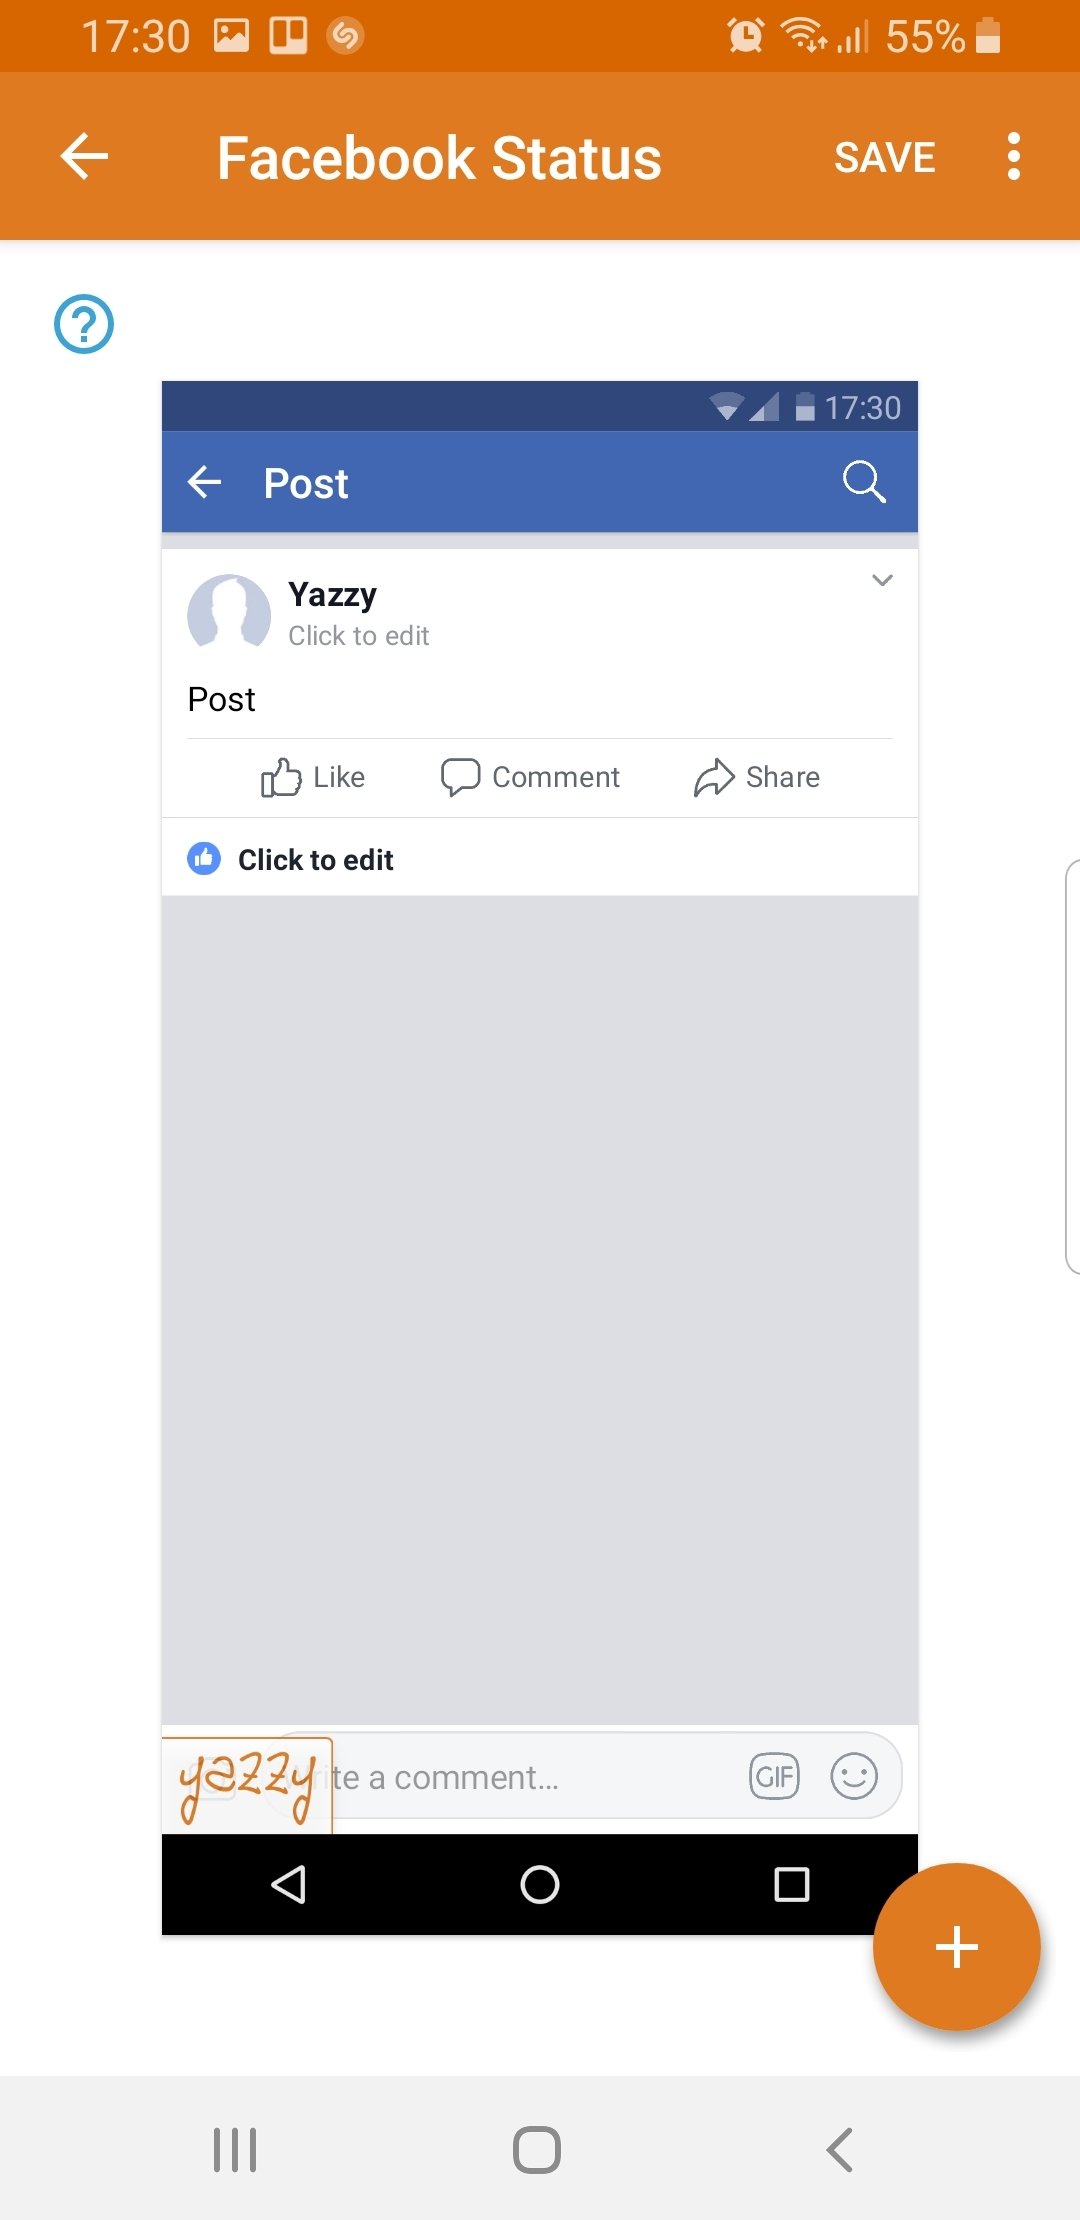The height and width of the screenshot is (2220, 1080).
Task: Edit the Yazzy profile picture
Action: 229,612
